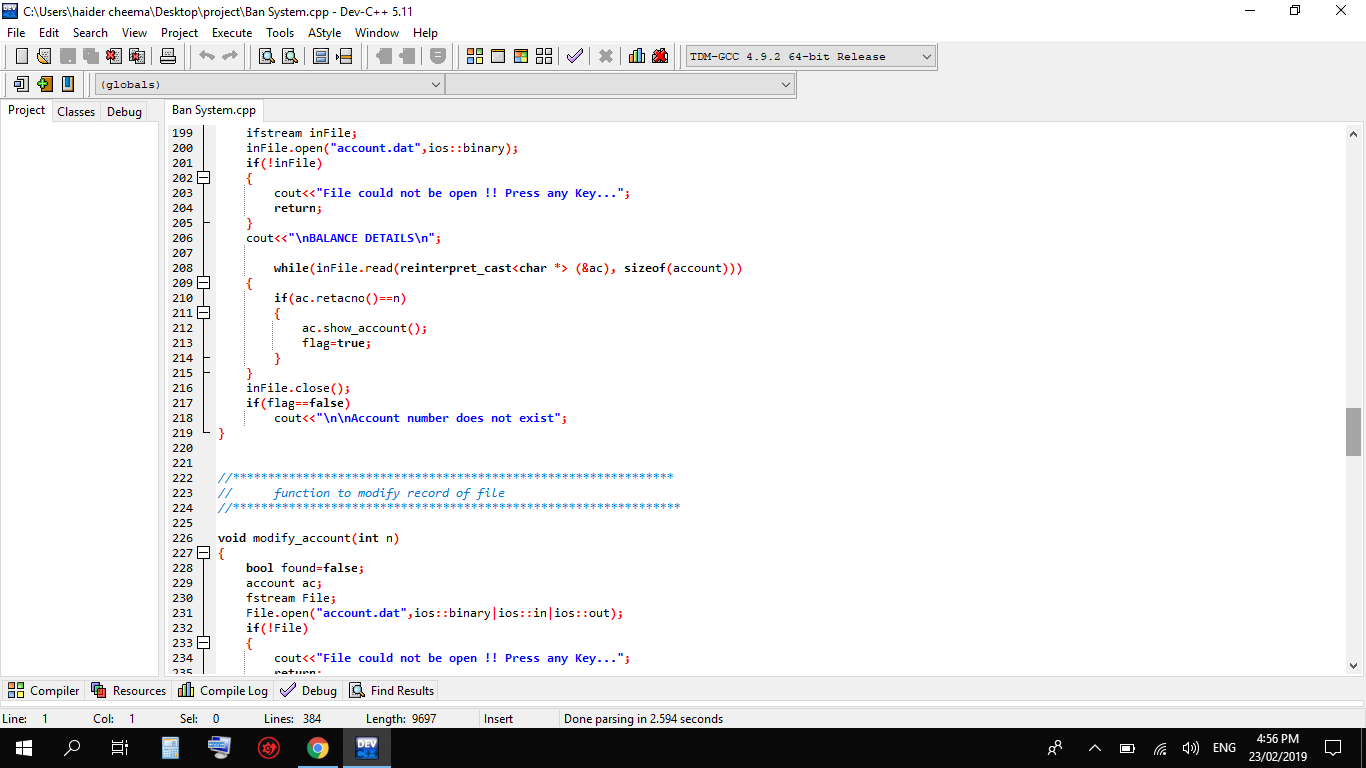Click the Goto Function toolbar icon
Viewport: 1366px width, 768px height.
click(x=321, y=56)
